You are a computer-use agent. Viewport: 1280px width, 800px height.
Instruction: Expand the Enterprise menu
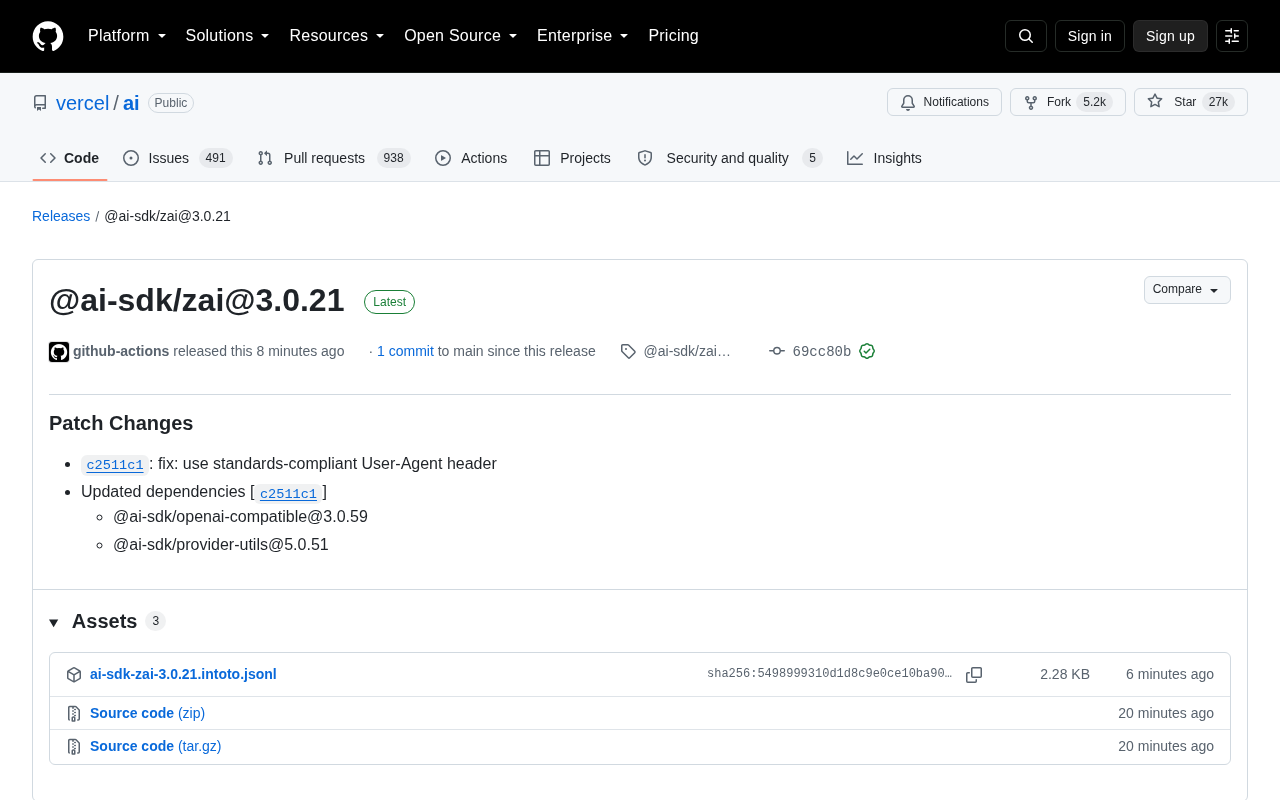pyautogui.click(x=583, y=36)
